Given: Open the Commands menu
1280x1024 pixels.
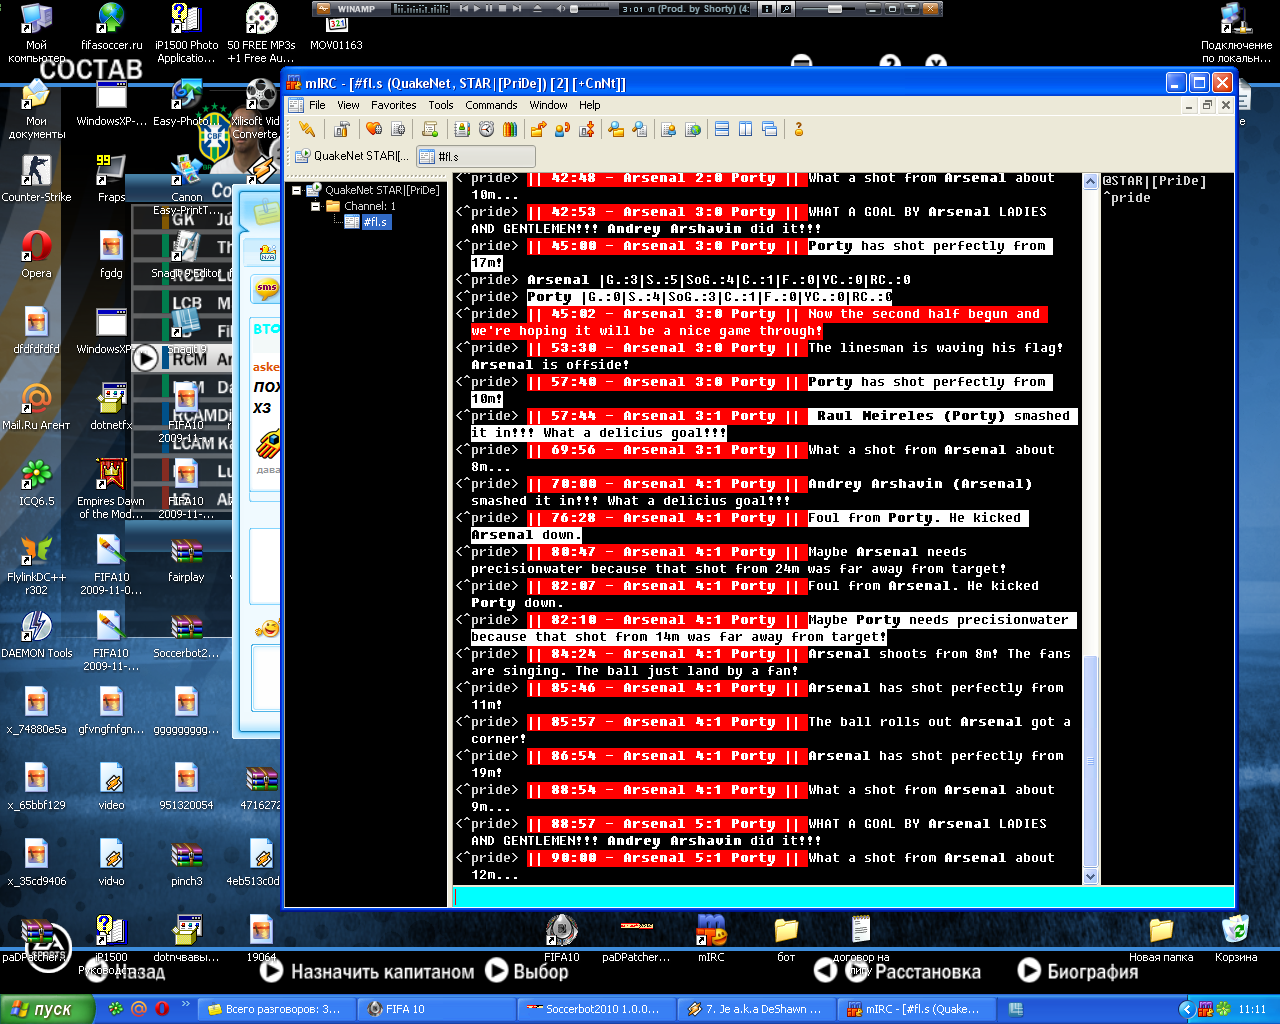Looking at the screenshot, I should [x=491, y=105].
